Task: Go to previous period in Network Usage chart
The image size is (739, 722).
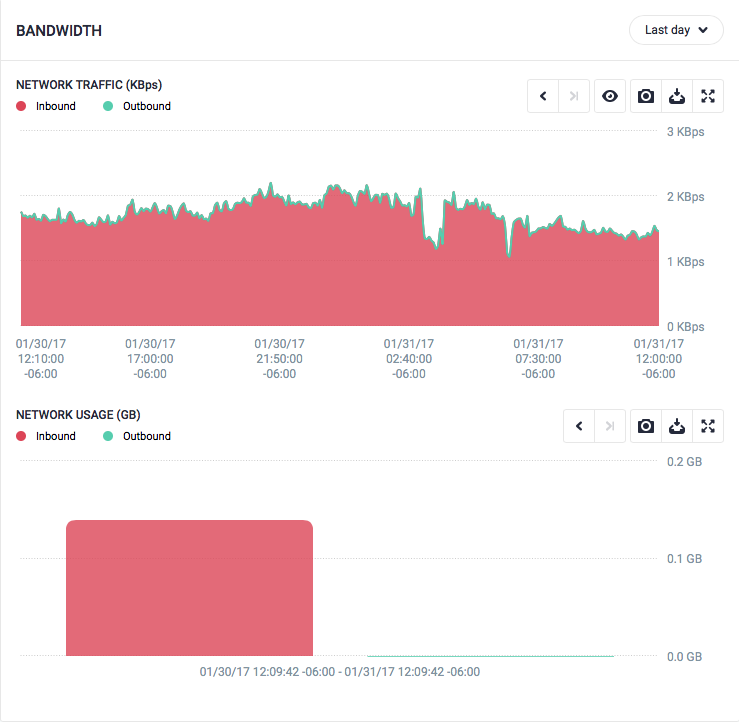Action: click(x=579, y=426)
